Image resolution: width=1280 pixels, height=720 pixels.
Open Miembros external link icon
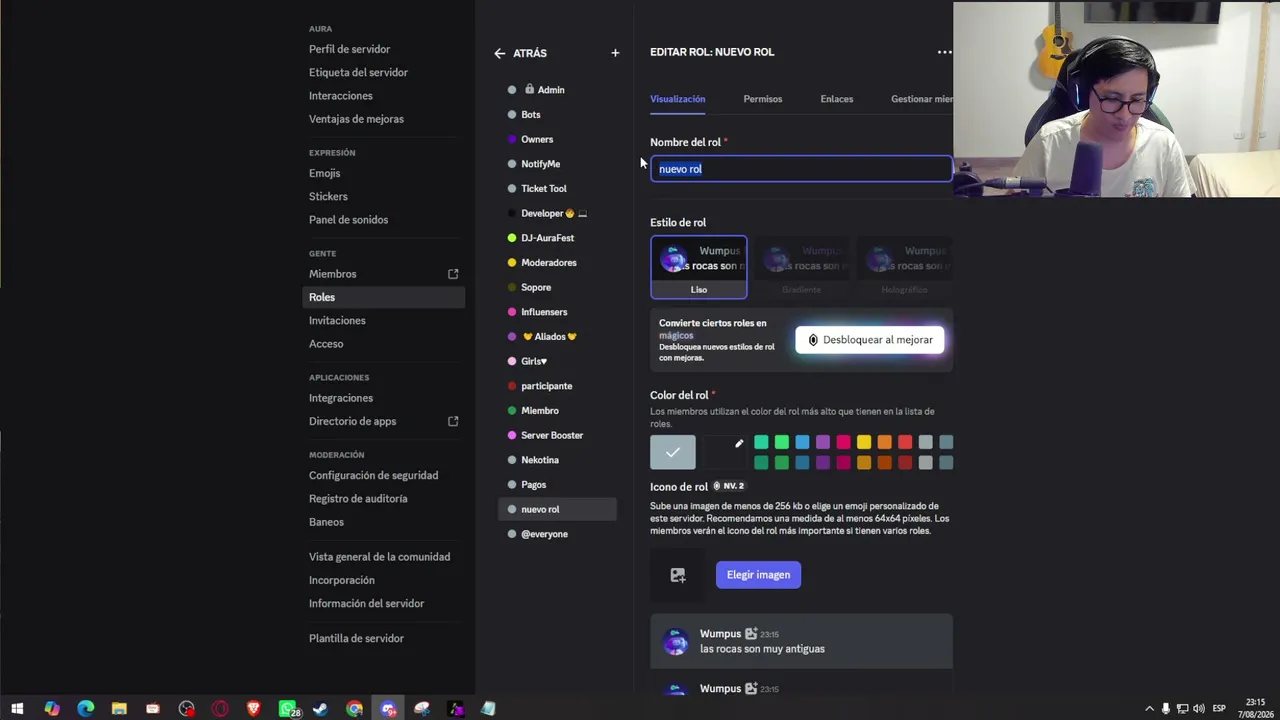pyautogui.click(x=453, y=274)
